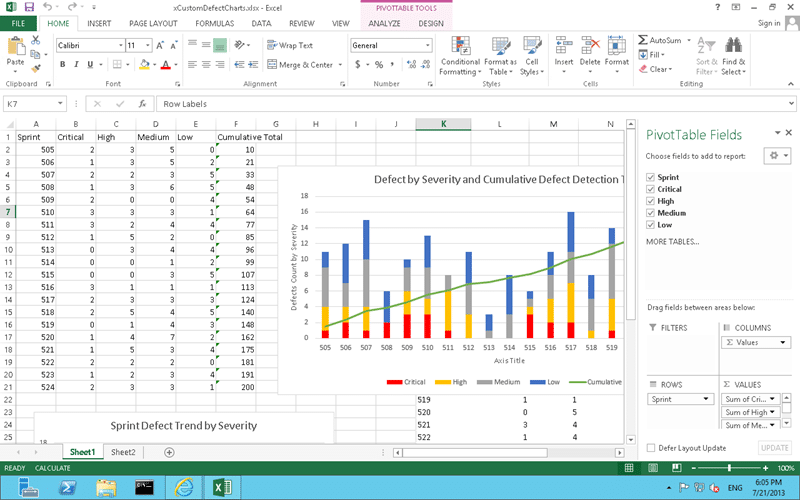Open the Sprint dropdown in Rows area
This screenshot has height=500, width=800.
[704, 398]
